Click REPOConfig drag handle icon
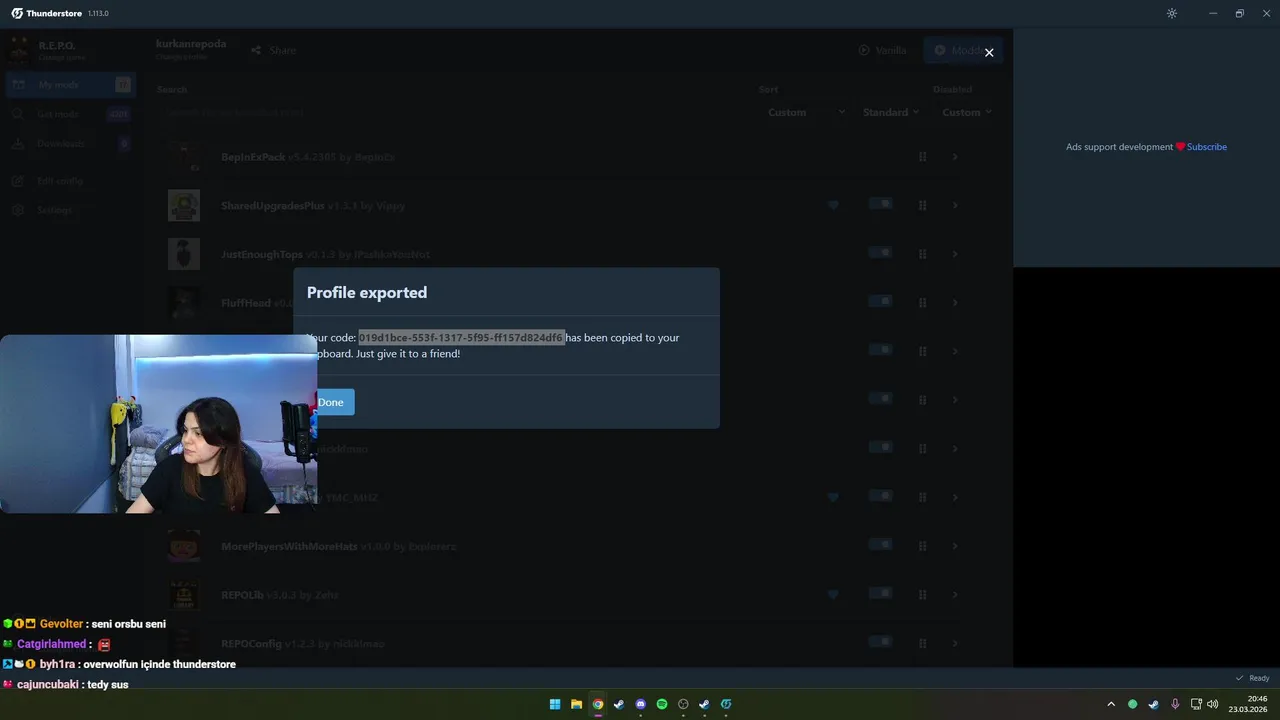Screen dimensions: 1280x720 pyautogui.click(x=923, y=643)
